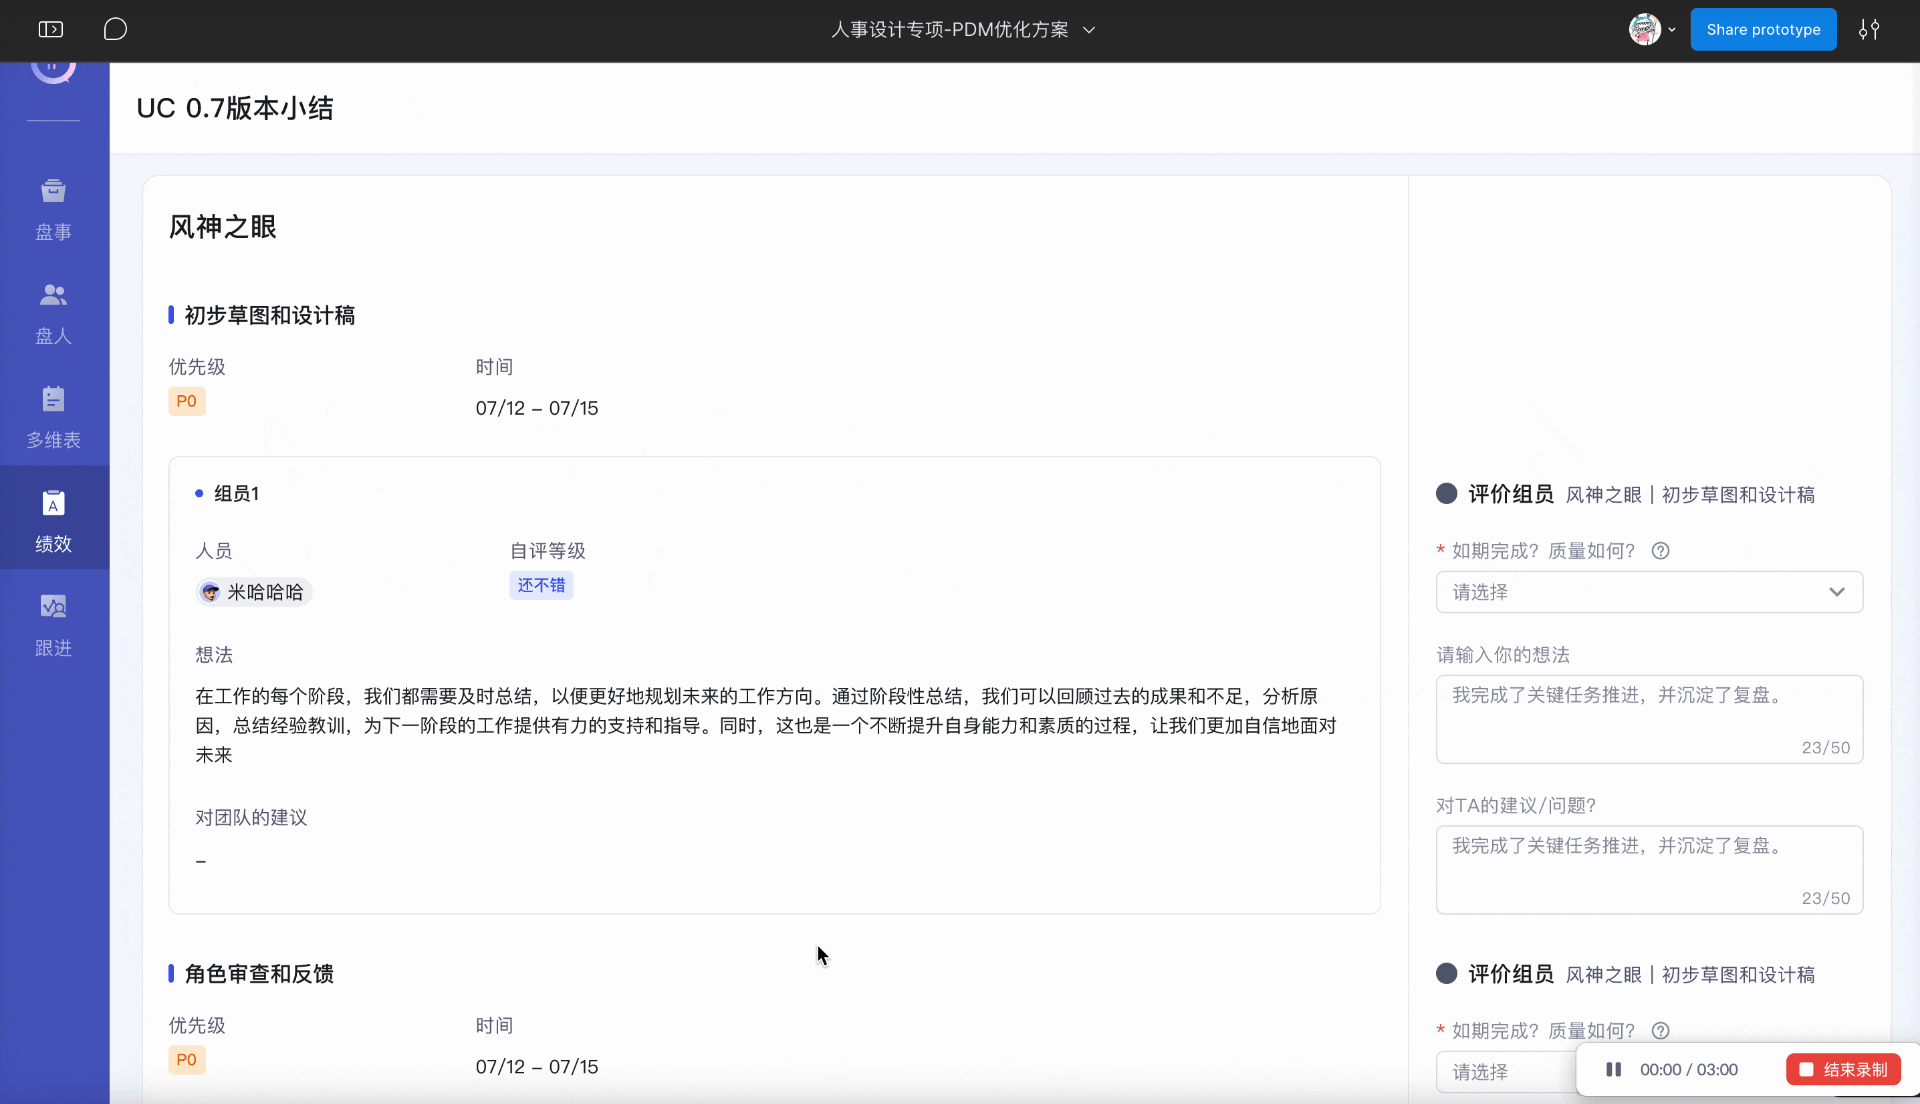
Task: Click the 结束录制 button
Action: [x=1843, y=1070]
